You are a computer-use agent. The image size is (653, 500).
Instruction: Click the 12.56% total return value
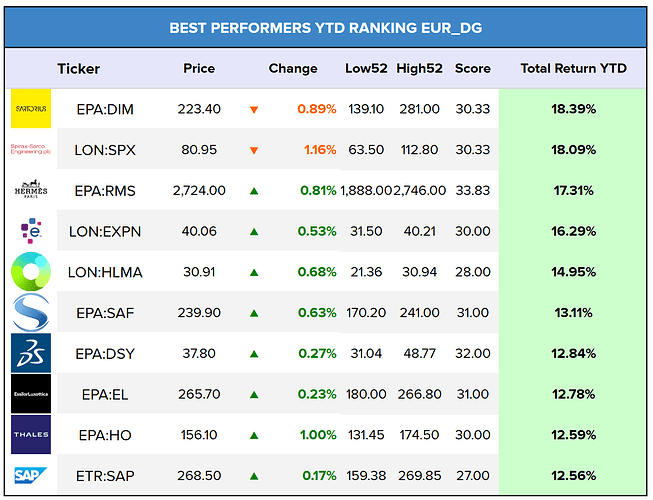(573, 475)
